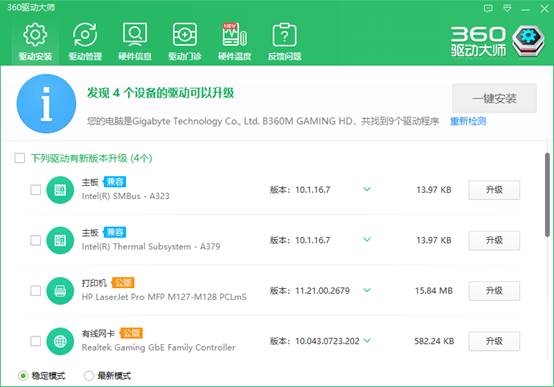Image resolution: width=554 pixels, height=387 pixels.
Task: Click the 重新检测 link
Action: [x=468, y=121]
